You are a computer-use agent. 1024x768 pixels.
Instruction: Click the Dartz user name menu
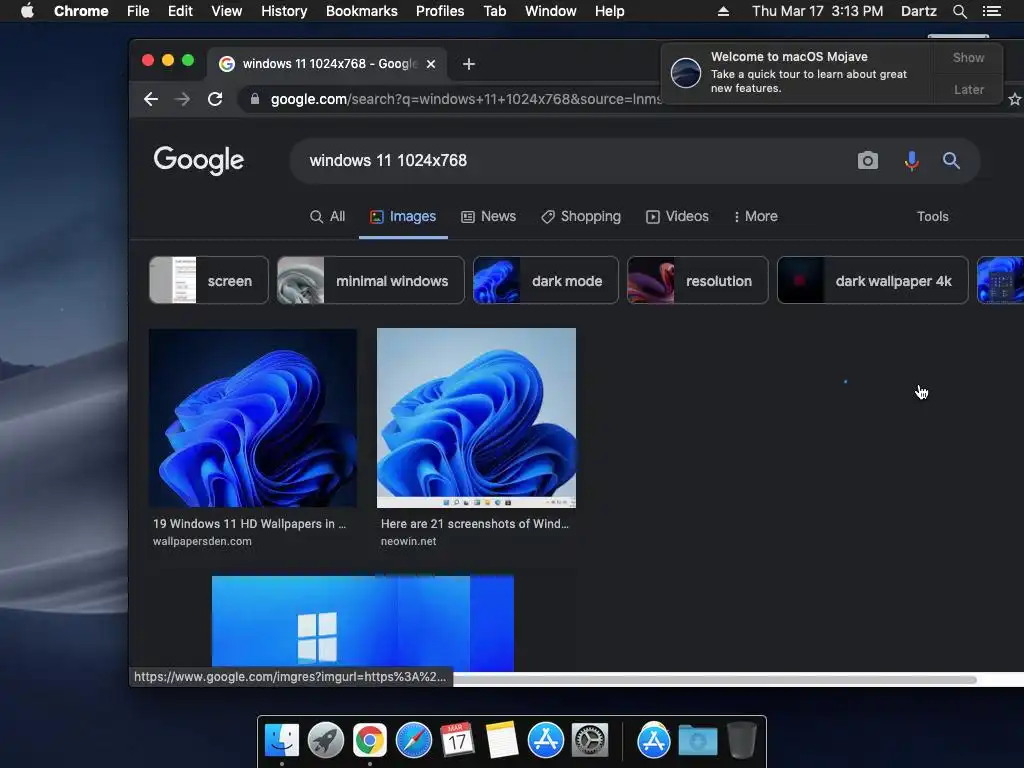click(918, 11)
